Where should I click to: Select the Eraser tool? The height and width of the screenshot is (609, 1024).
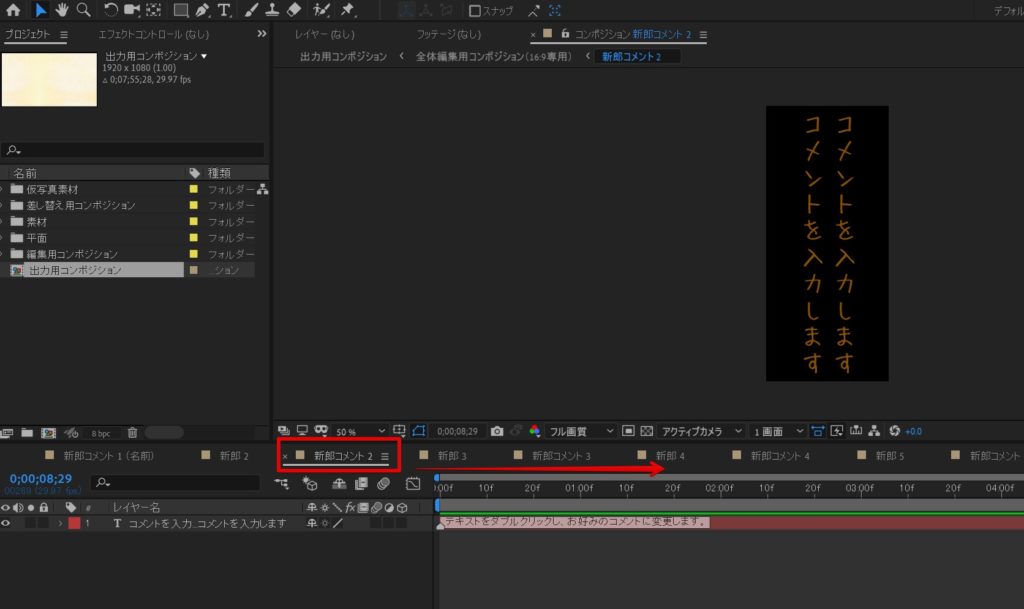coord(294,10)
